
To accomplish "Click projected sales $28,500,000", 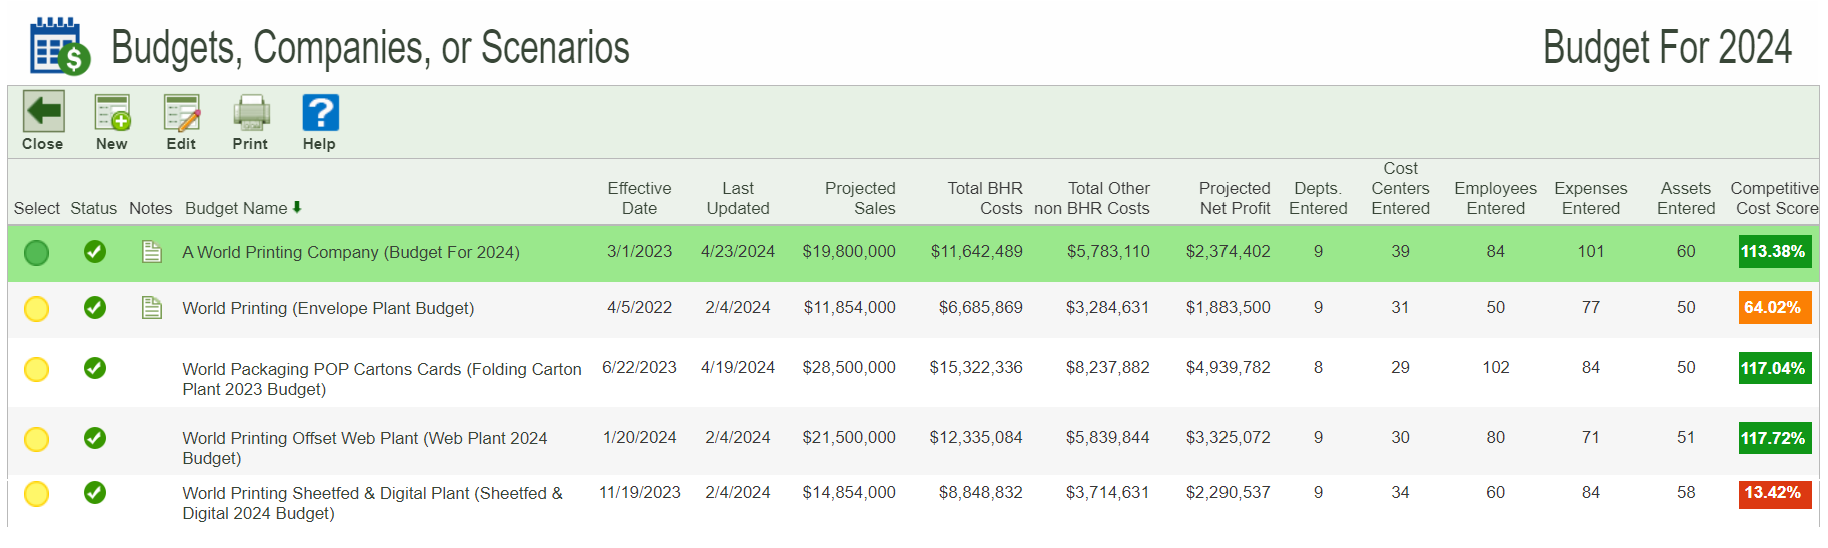I will (x=849, y=368).
